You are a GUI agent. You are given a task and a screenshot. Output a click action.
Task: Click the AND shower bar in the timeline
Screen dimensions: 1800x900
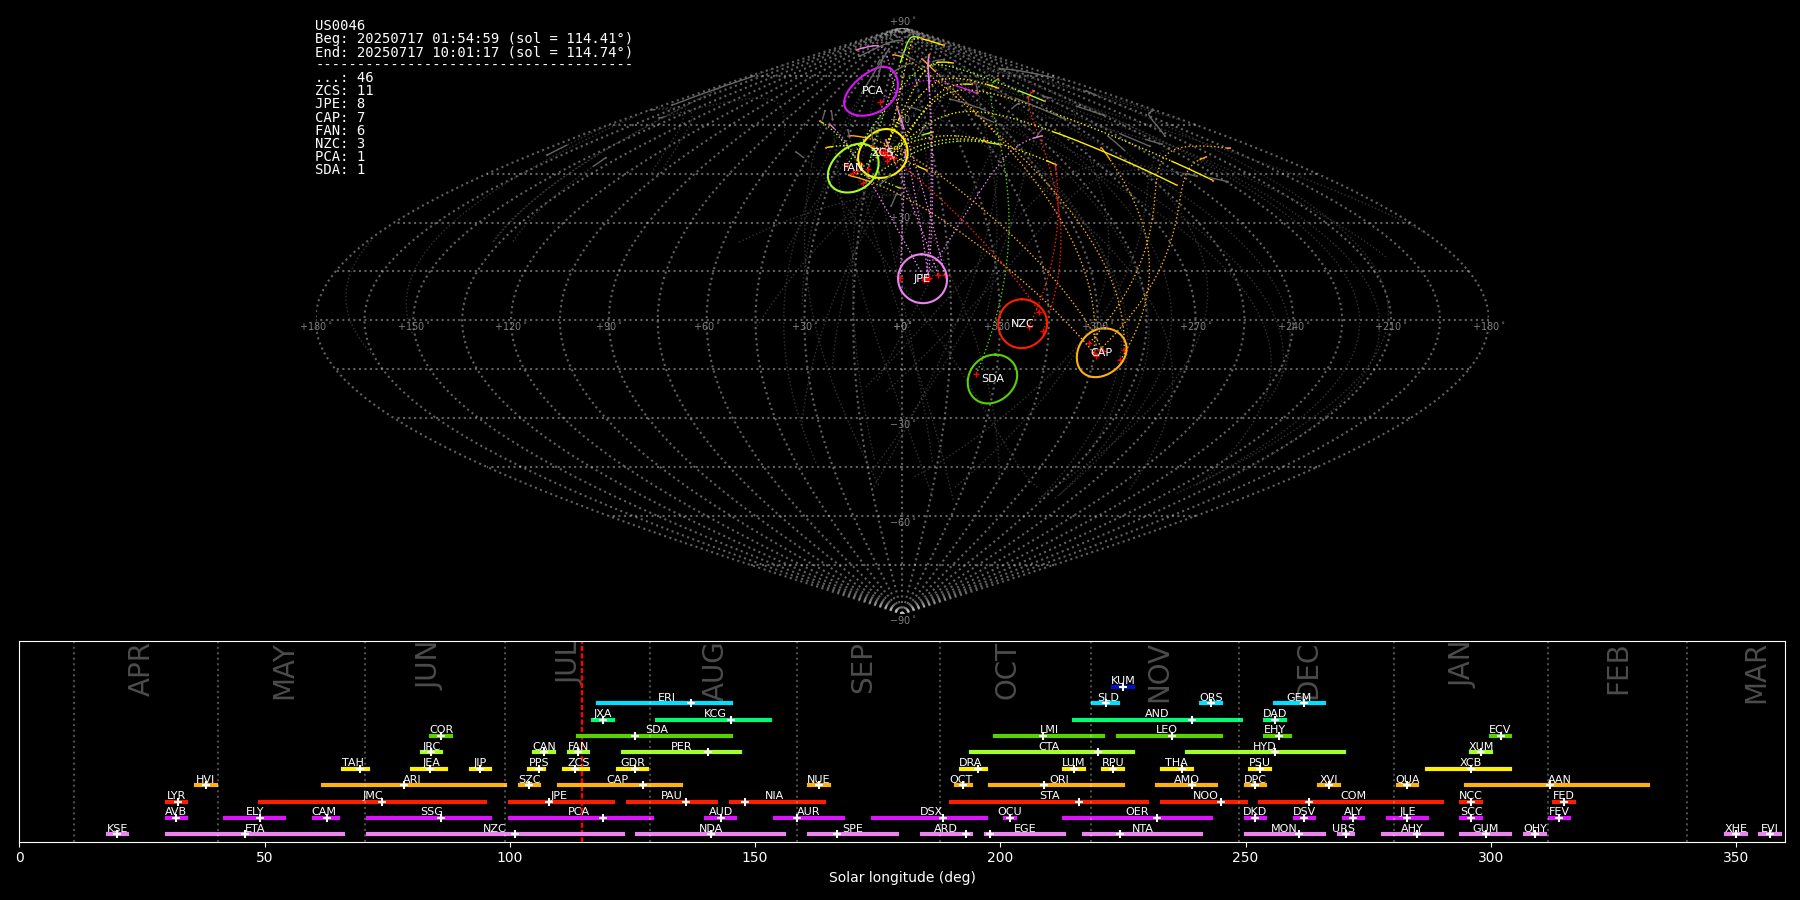1157,719
